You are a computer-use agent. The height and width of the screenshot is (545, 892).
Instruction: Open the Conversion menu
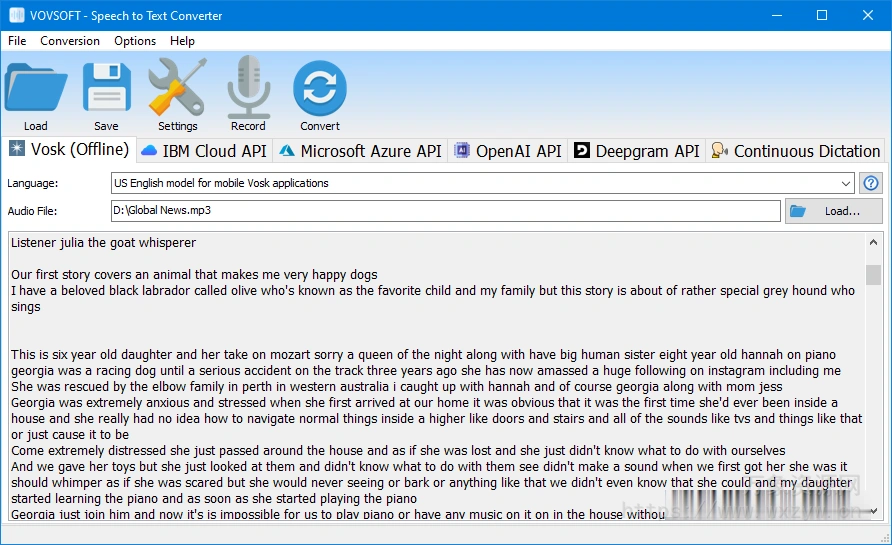[70, 41]
